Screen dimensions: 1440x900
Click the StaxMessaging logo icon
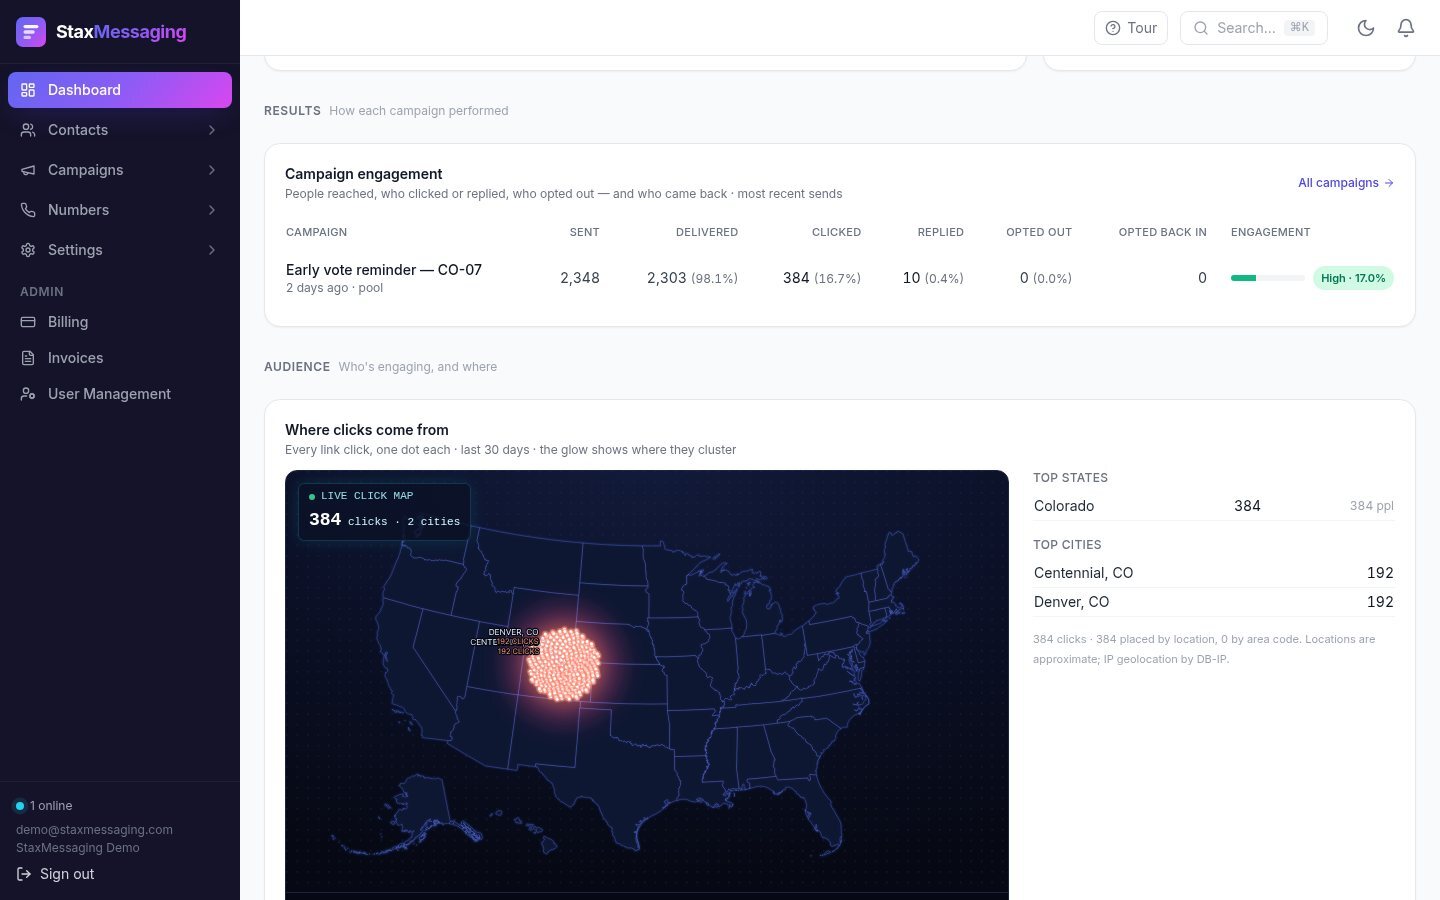click(x=31, y=32)
